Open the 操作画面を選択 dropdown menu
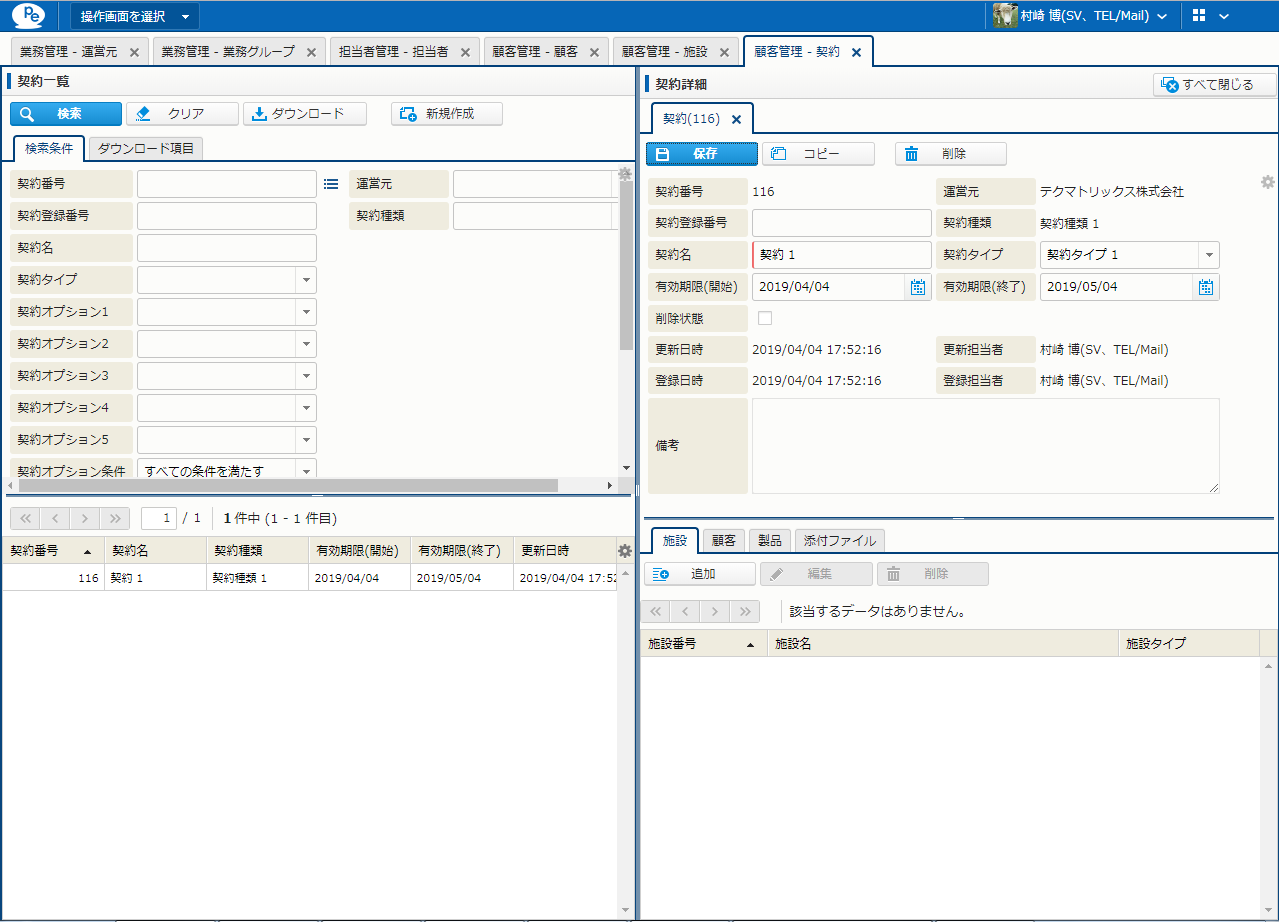Image resolution: width=1279 pixels, height=922 pixels. [x=135, y=16]
